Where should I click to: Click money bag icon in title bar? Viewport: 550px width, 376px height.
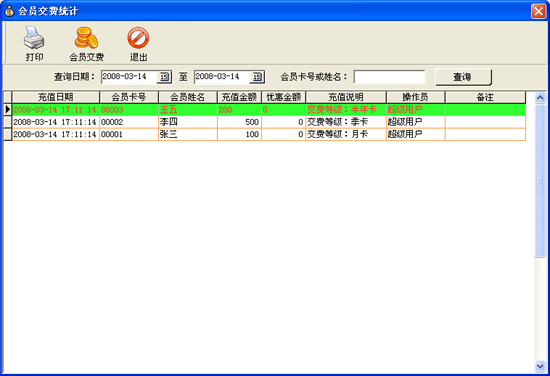[9, 11]
